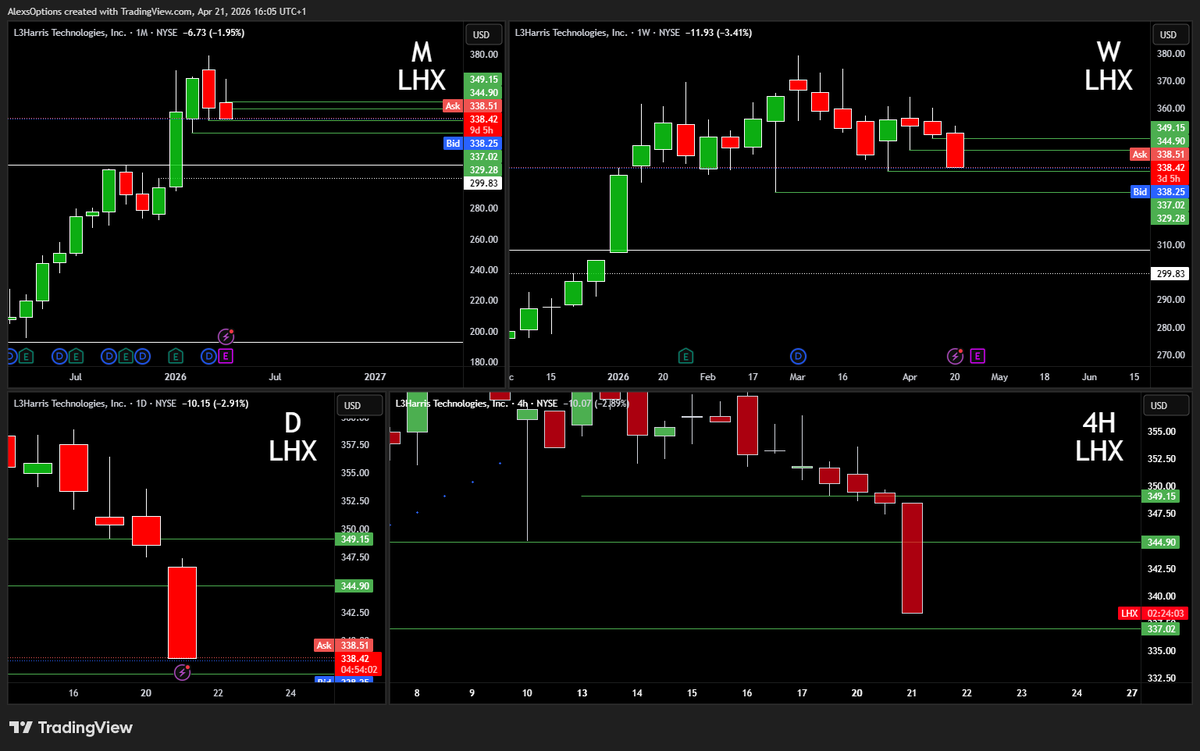Viewport: 1200px width, 751px height.
Task: Click the Bid label on monthly chart
Action: pyautogui.click(x=452, y=143)
